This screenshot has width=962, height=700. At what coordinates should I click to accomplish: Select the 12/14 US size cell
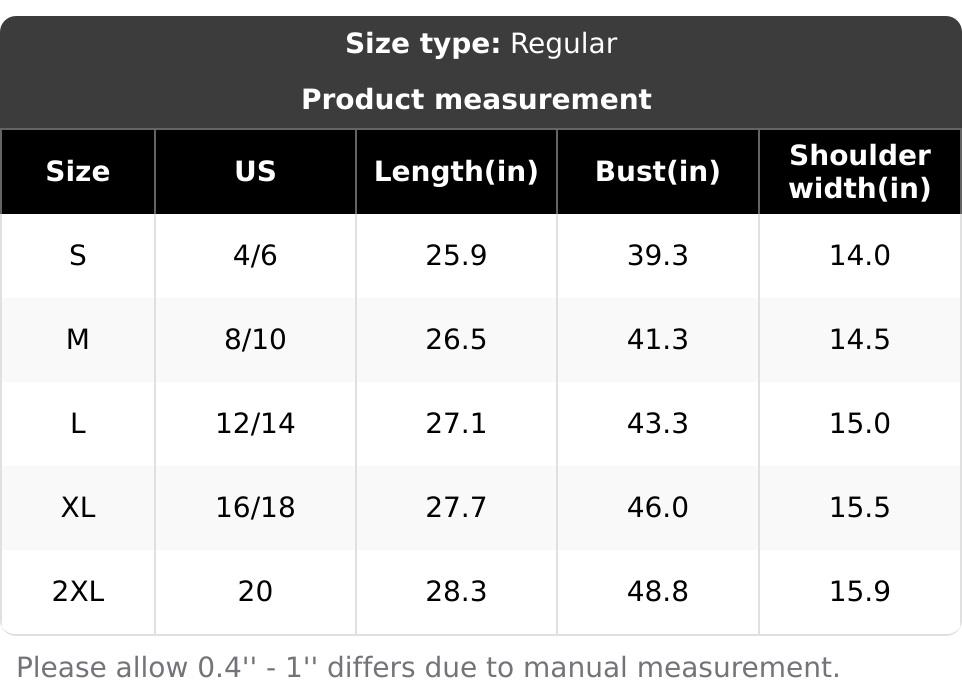pos(255,424)
